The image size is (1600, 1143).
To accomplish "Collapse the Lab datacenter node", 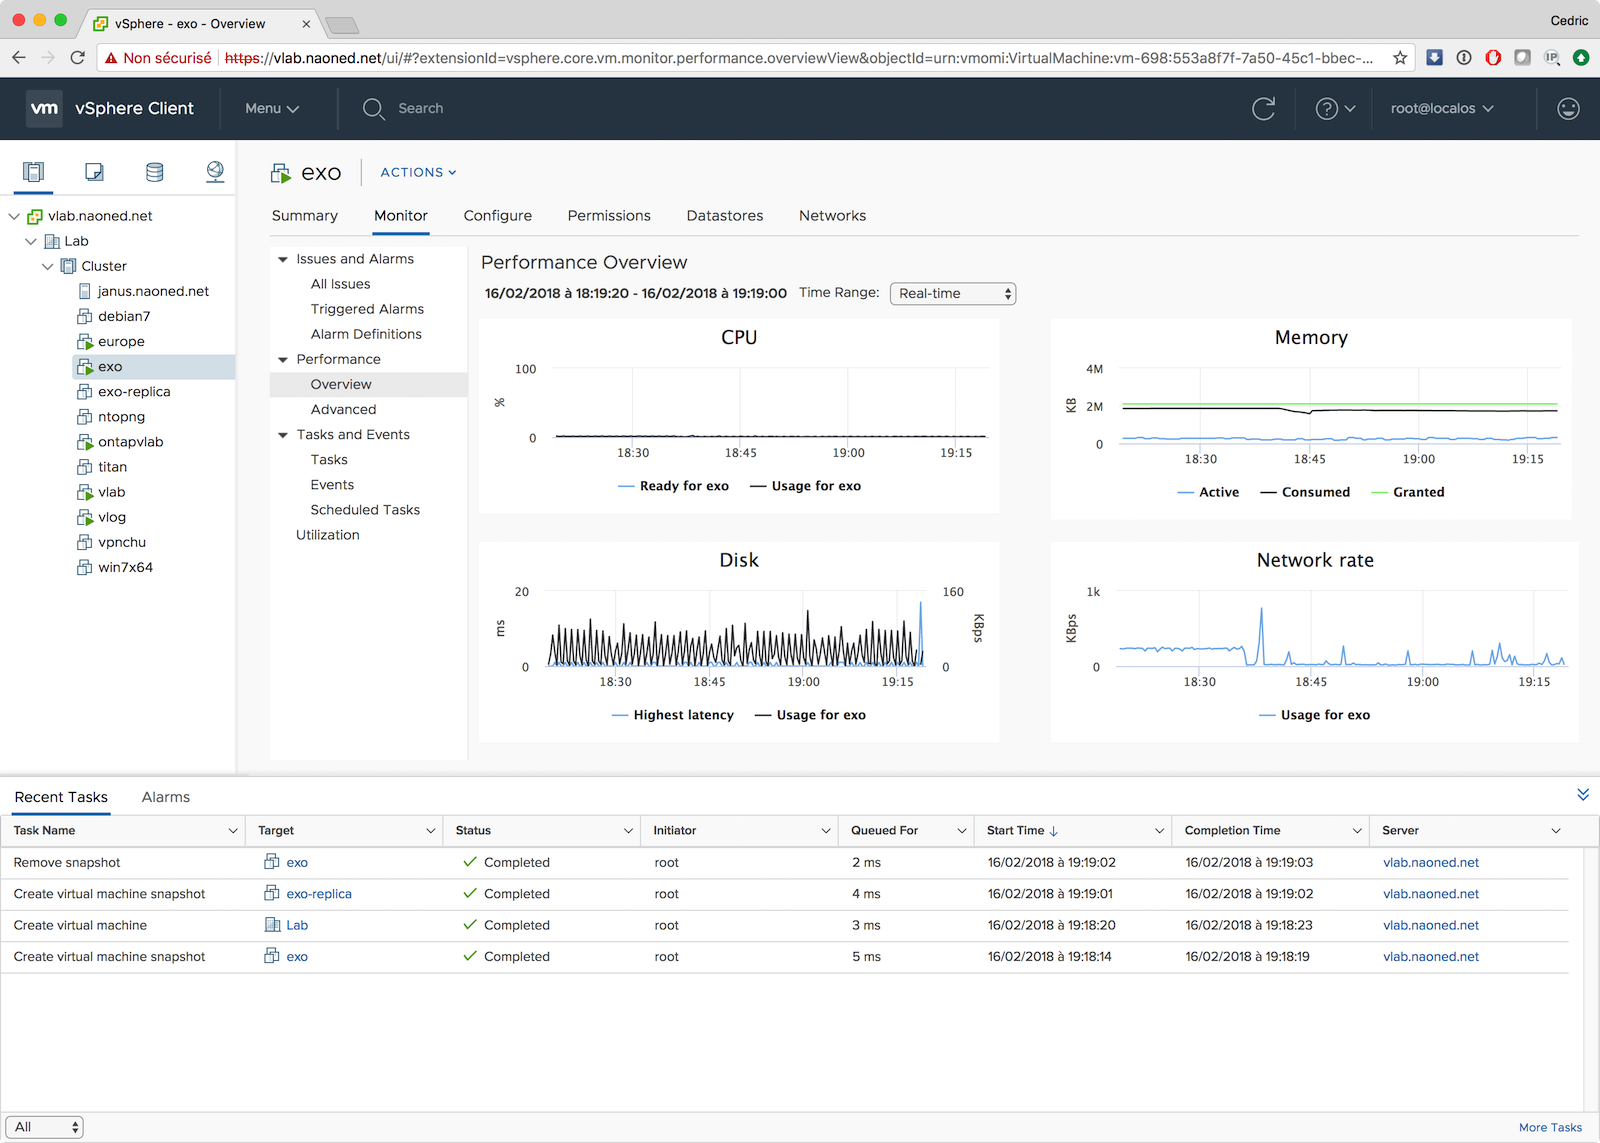I will tap(31, 241).
